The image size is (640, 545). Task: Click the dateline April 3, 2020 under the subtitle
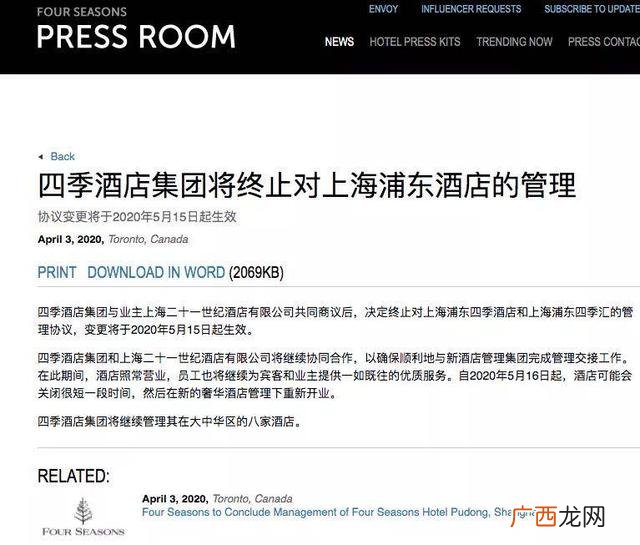71,239
